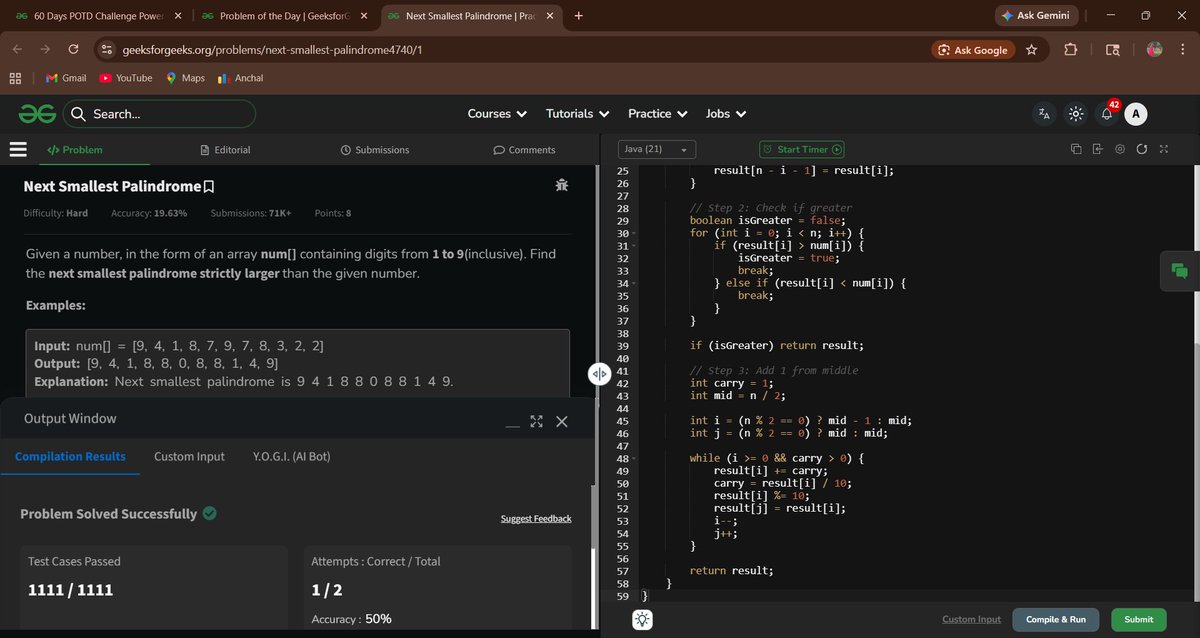Select the Compilation Results tab
This screenshot has height=638, width=1200.
pos(70,456)
